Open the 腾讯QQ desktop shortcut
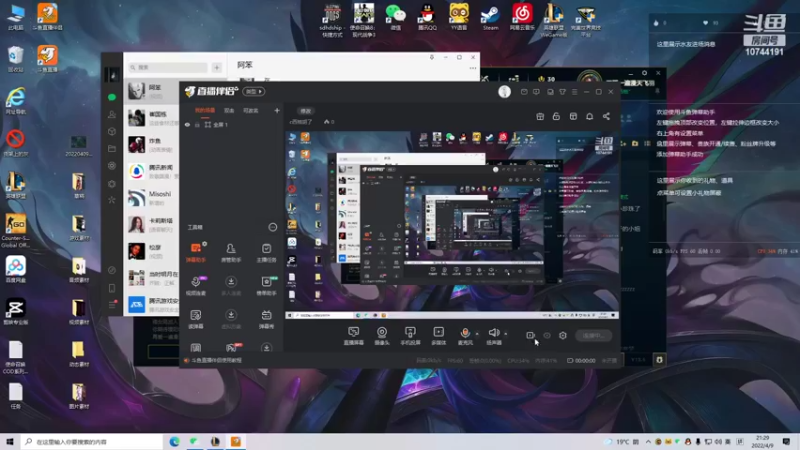The height and width of the screenshot is (450, 800). click(427, 17)
